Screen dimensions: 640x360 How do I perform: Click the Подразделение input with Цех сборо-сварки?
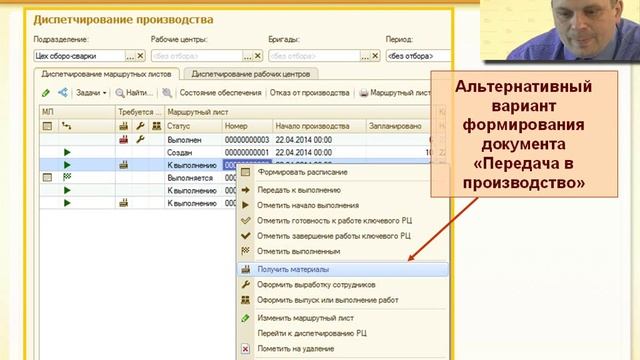[79, 56]
